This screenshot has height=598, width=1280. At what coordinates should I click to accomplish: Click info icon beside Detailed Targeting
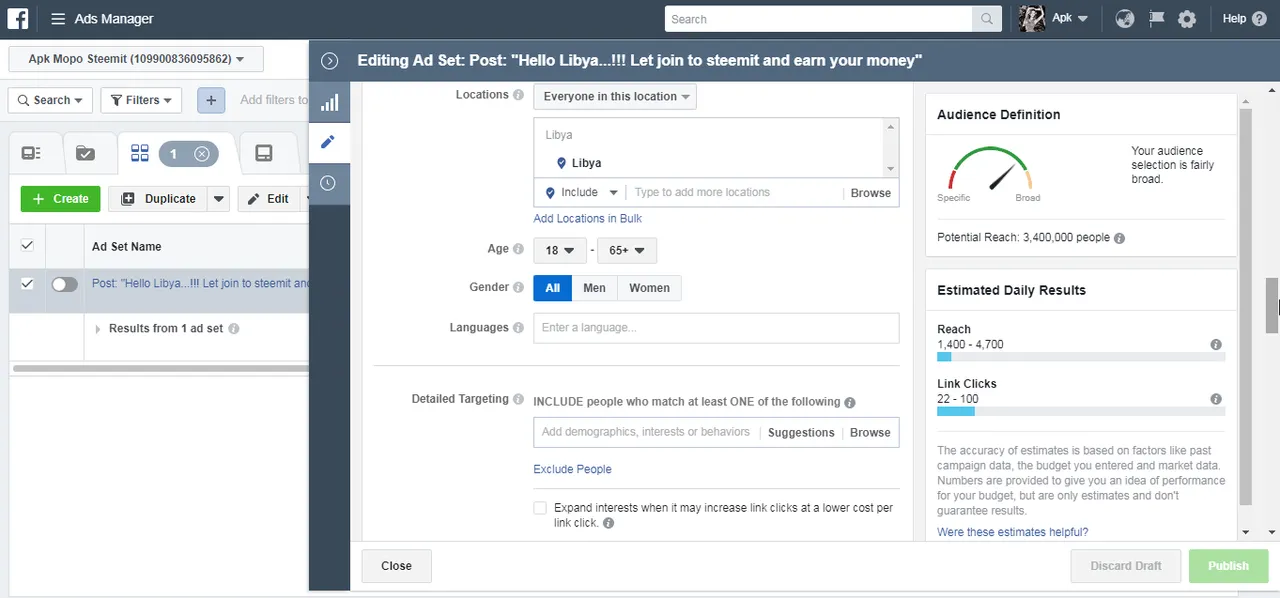click(518, 399)
